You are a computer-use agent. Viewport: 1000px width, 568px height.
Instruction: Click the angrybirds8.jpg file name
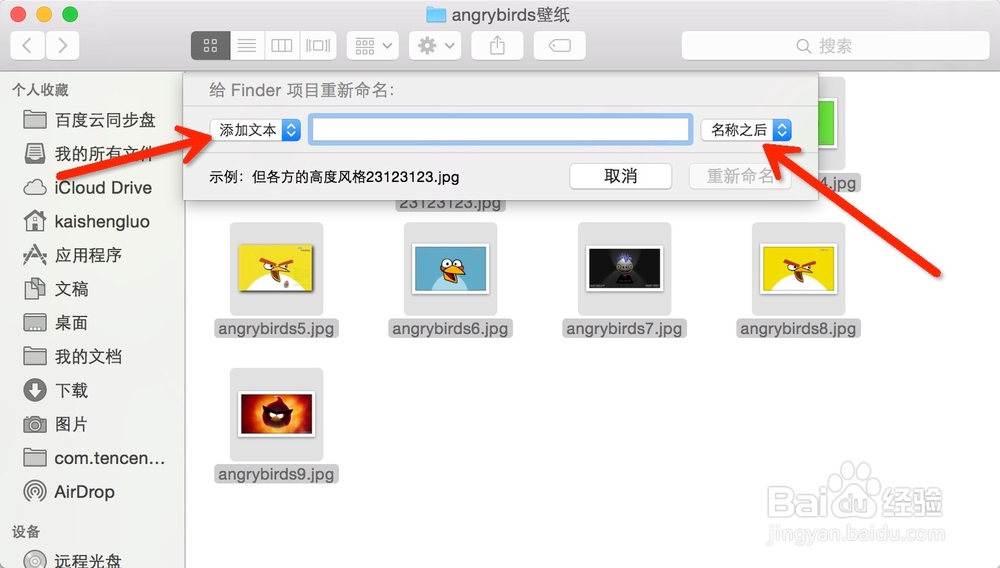(x=798, y=328)
